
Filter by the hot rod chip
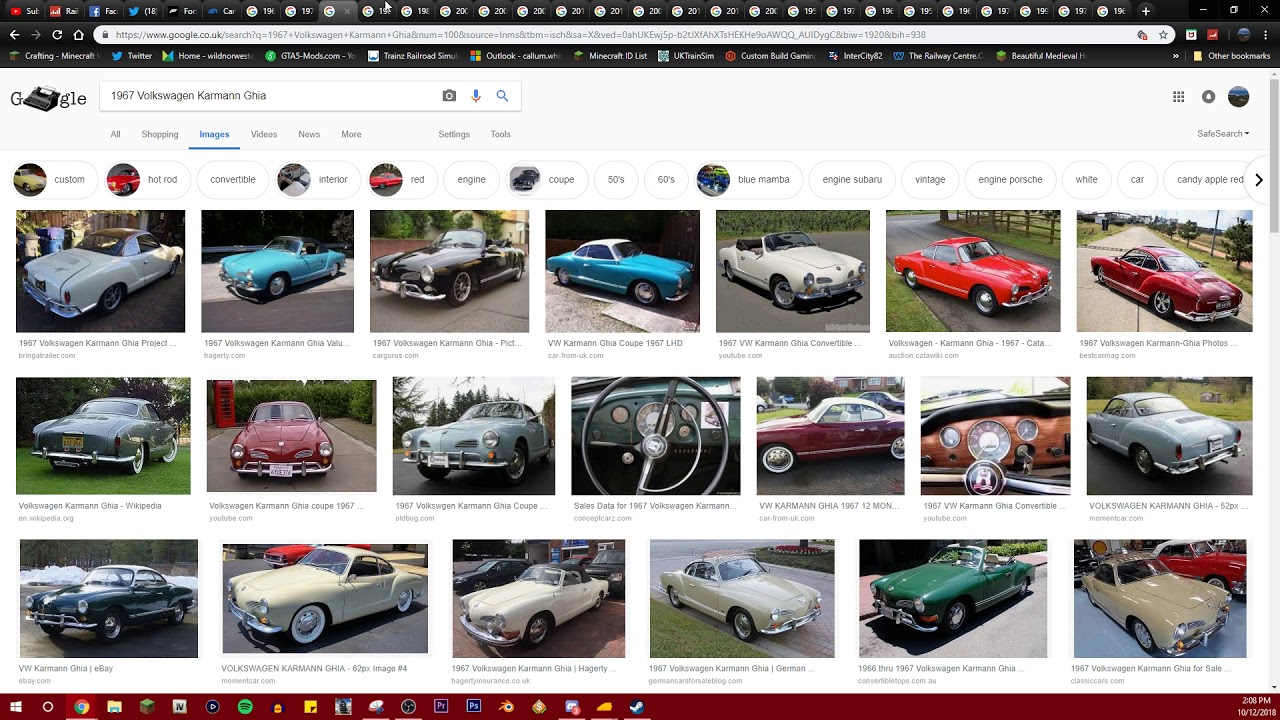[x=147, y=180]
